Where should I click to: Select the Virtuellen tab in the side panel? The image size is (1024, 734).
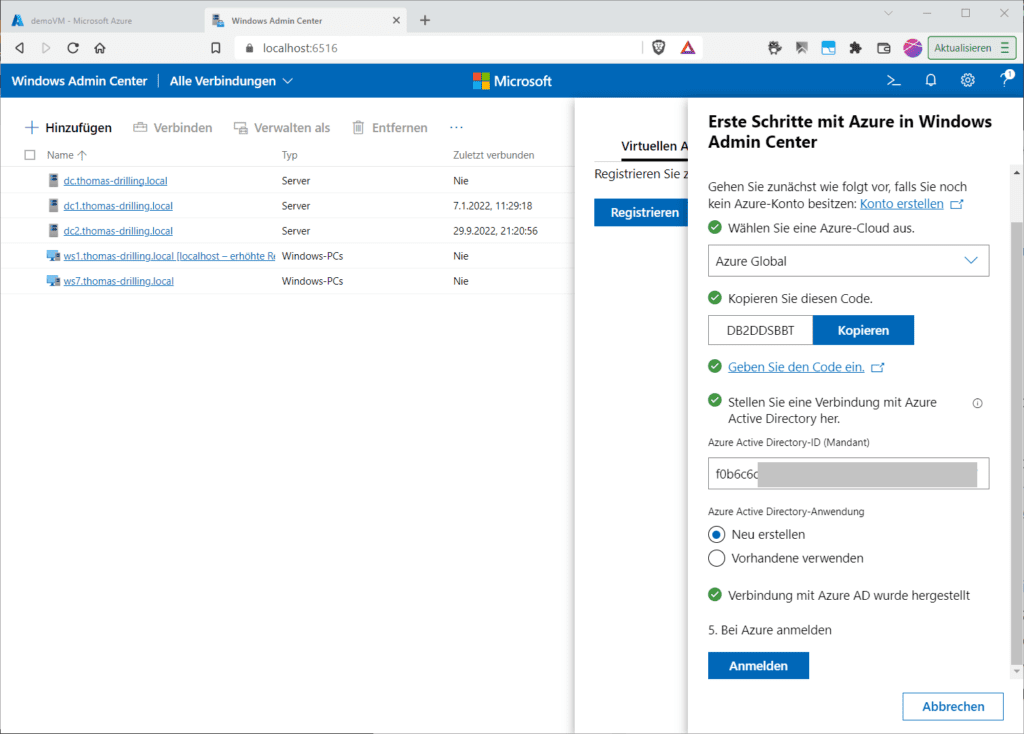[x=654, y=146]
